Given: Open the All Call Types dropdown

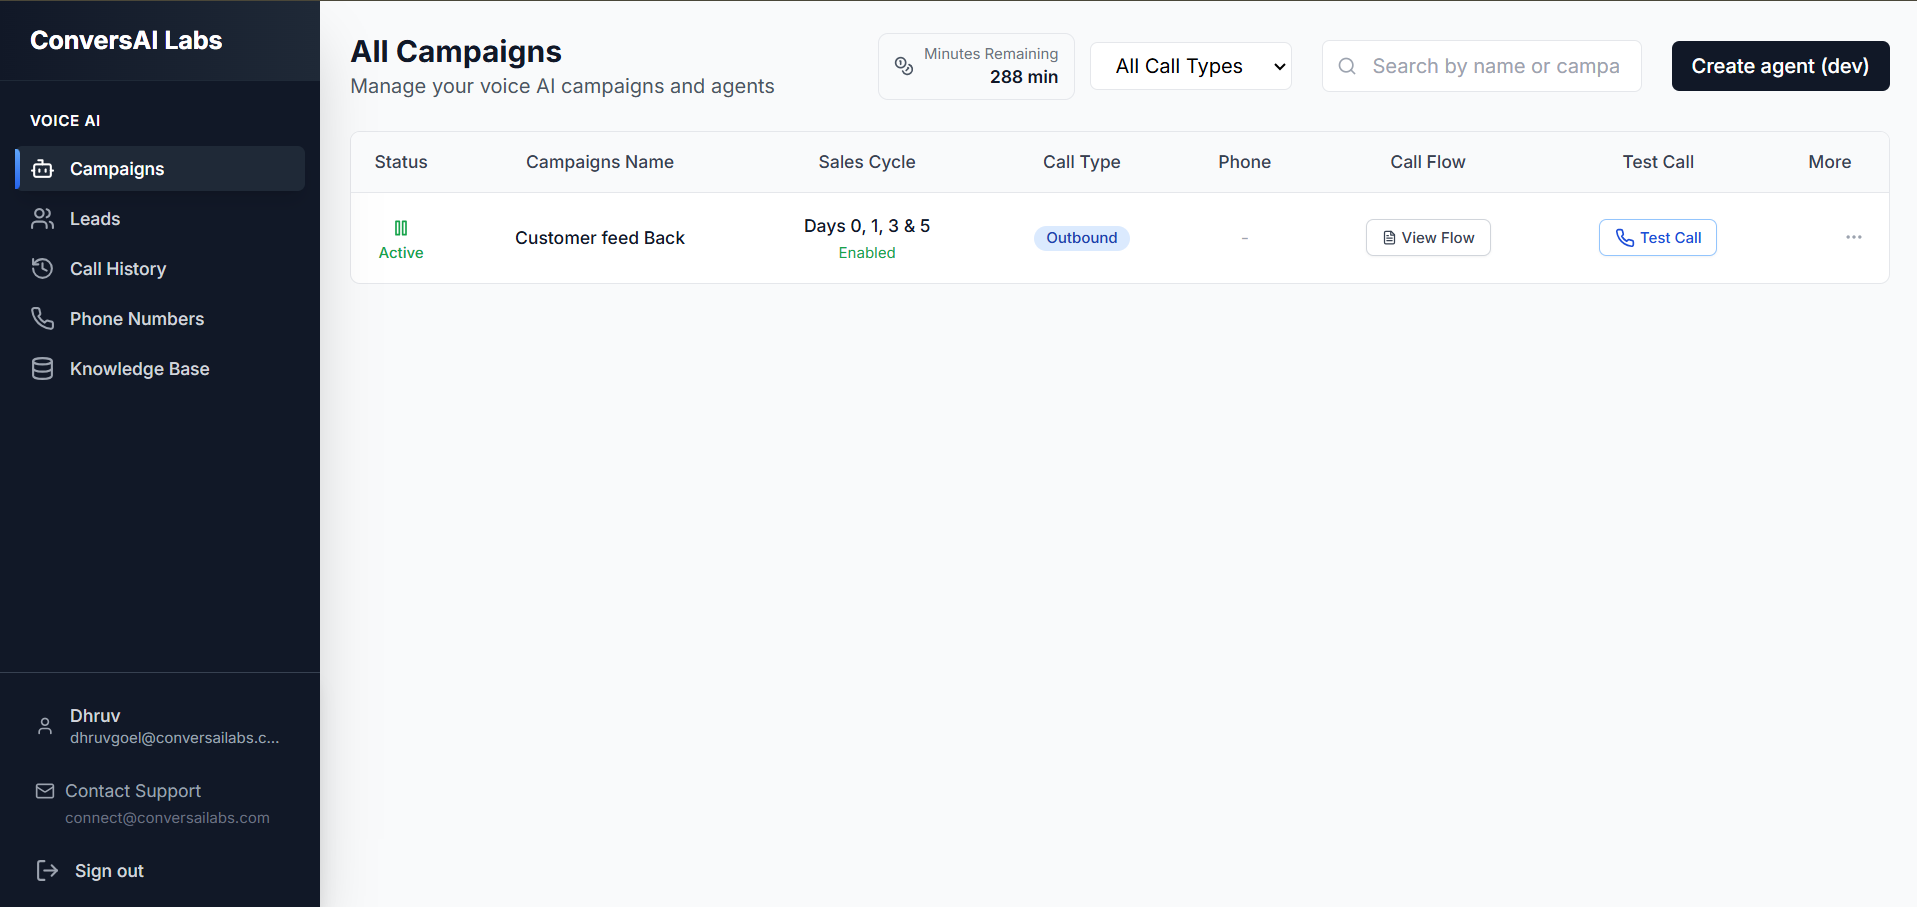Looking at the screenshot, I should (x=1191, y=66).
